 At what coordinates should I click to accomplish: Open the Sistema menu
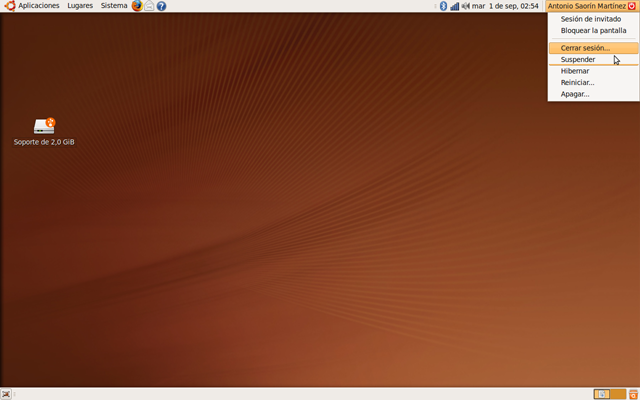click(113, 6)
